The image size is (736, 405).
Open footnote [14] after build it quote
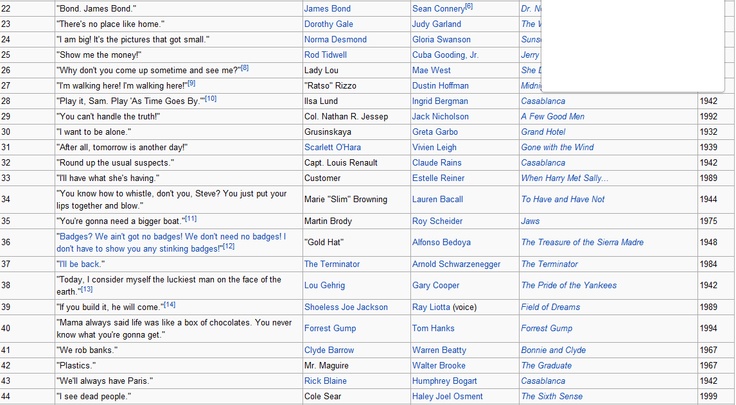click(169, 306)
